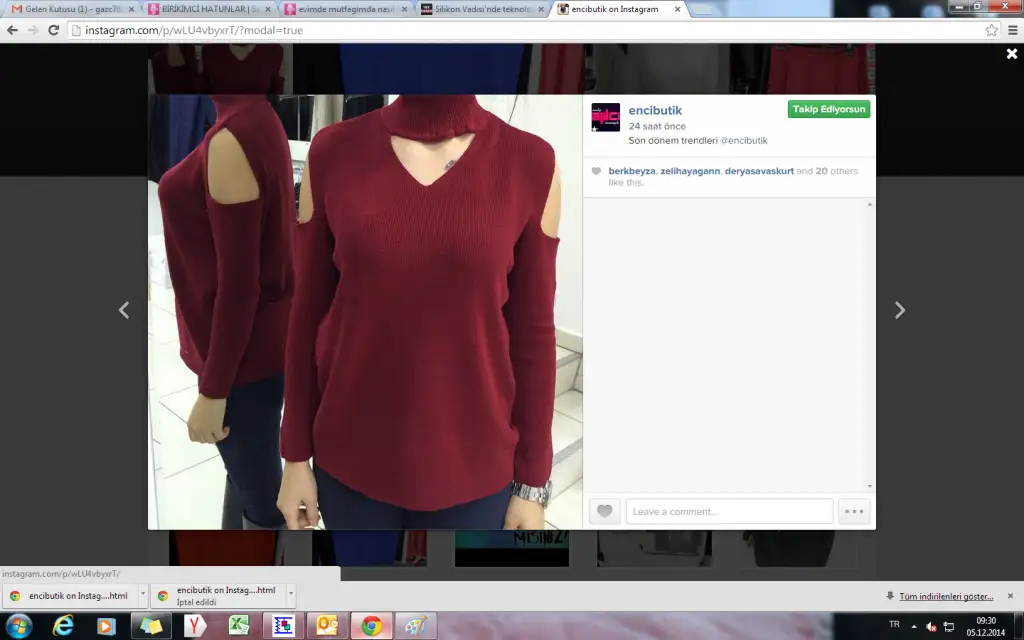
Task: Click the comments area scrollbar down arrow
Action: [869, 487]
